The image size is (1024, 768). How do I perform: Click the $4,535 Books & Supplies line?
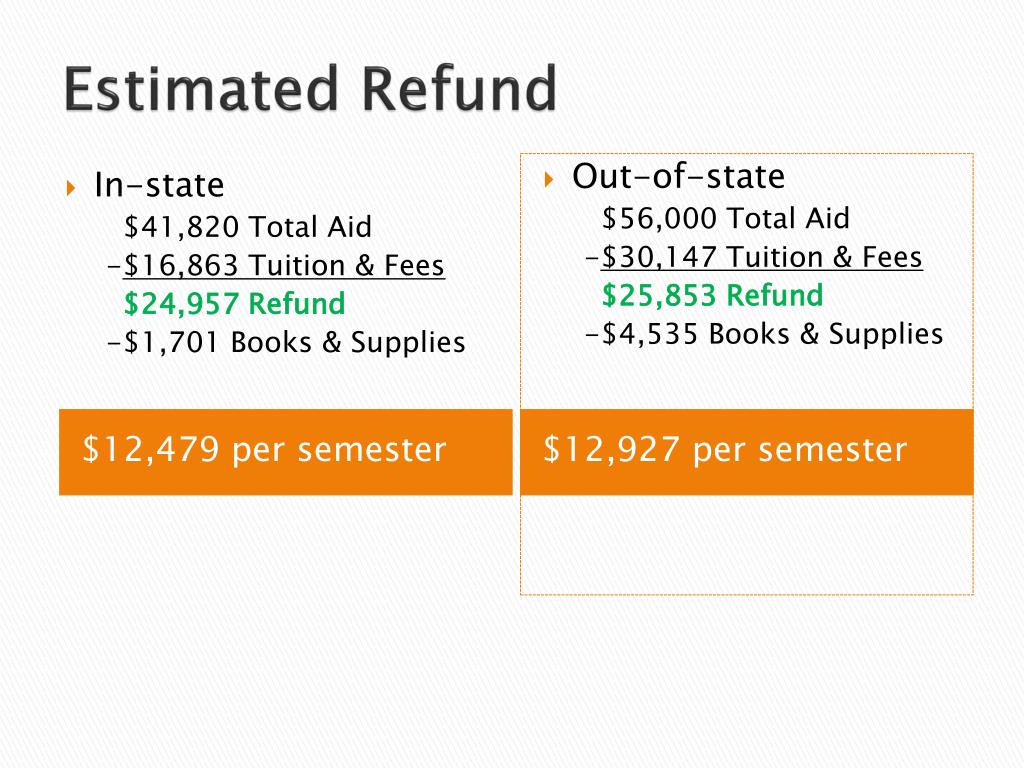click(x=765, y=334)
